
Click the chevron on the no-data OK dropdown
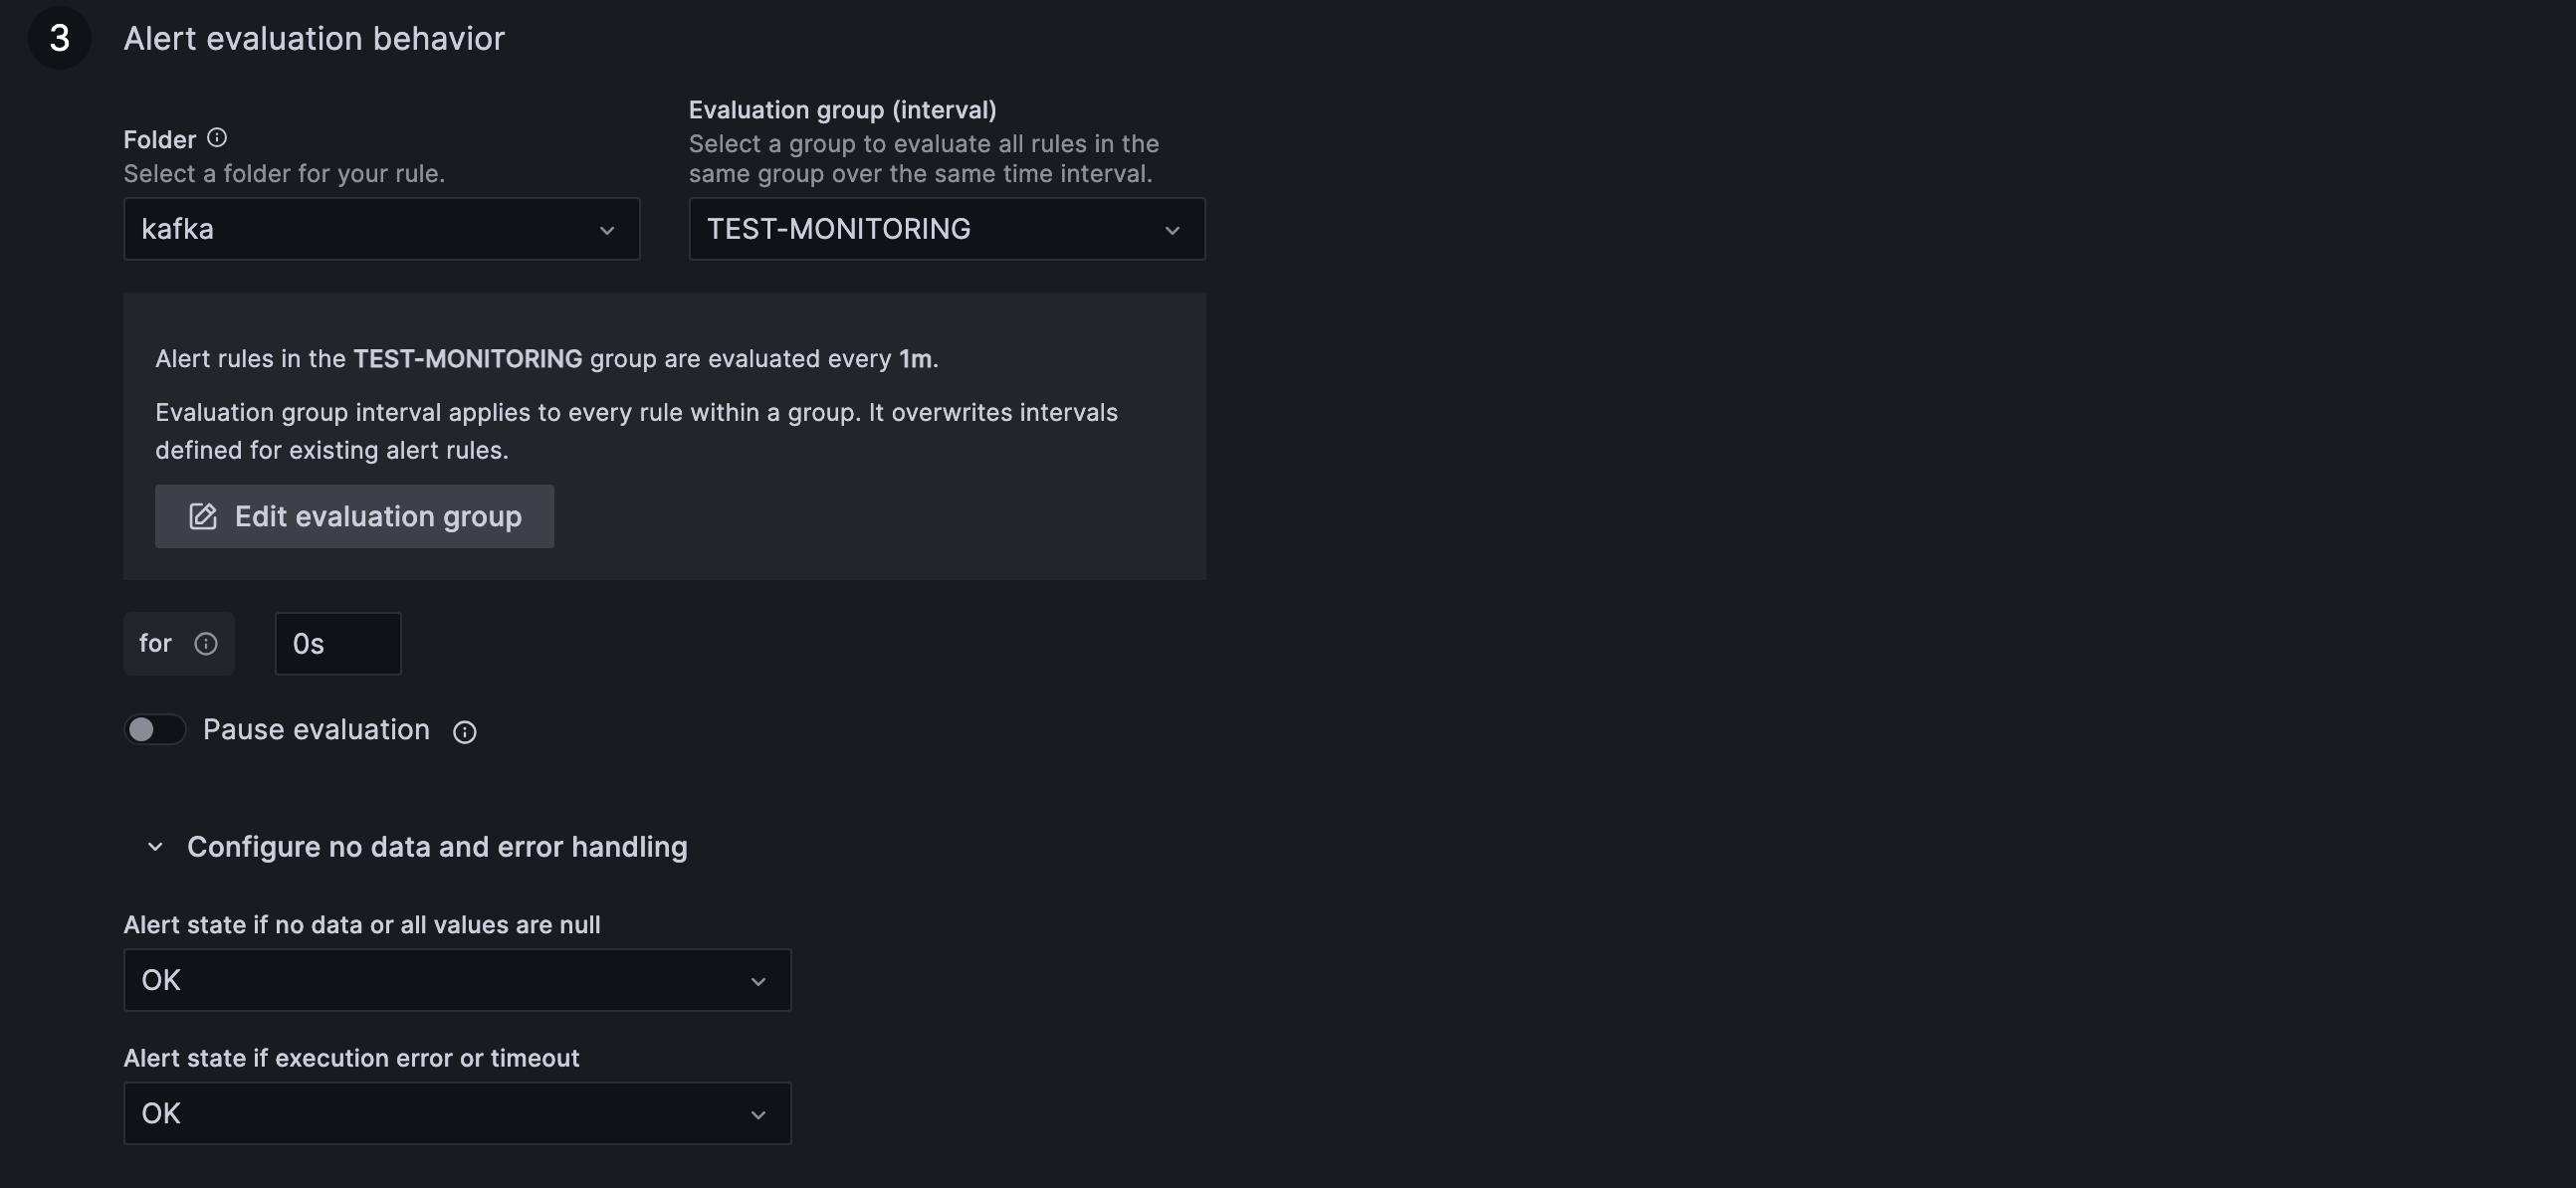[757, 981]
